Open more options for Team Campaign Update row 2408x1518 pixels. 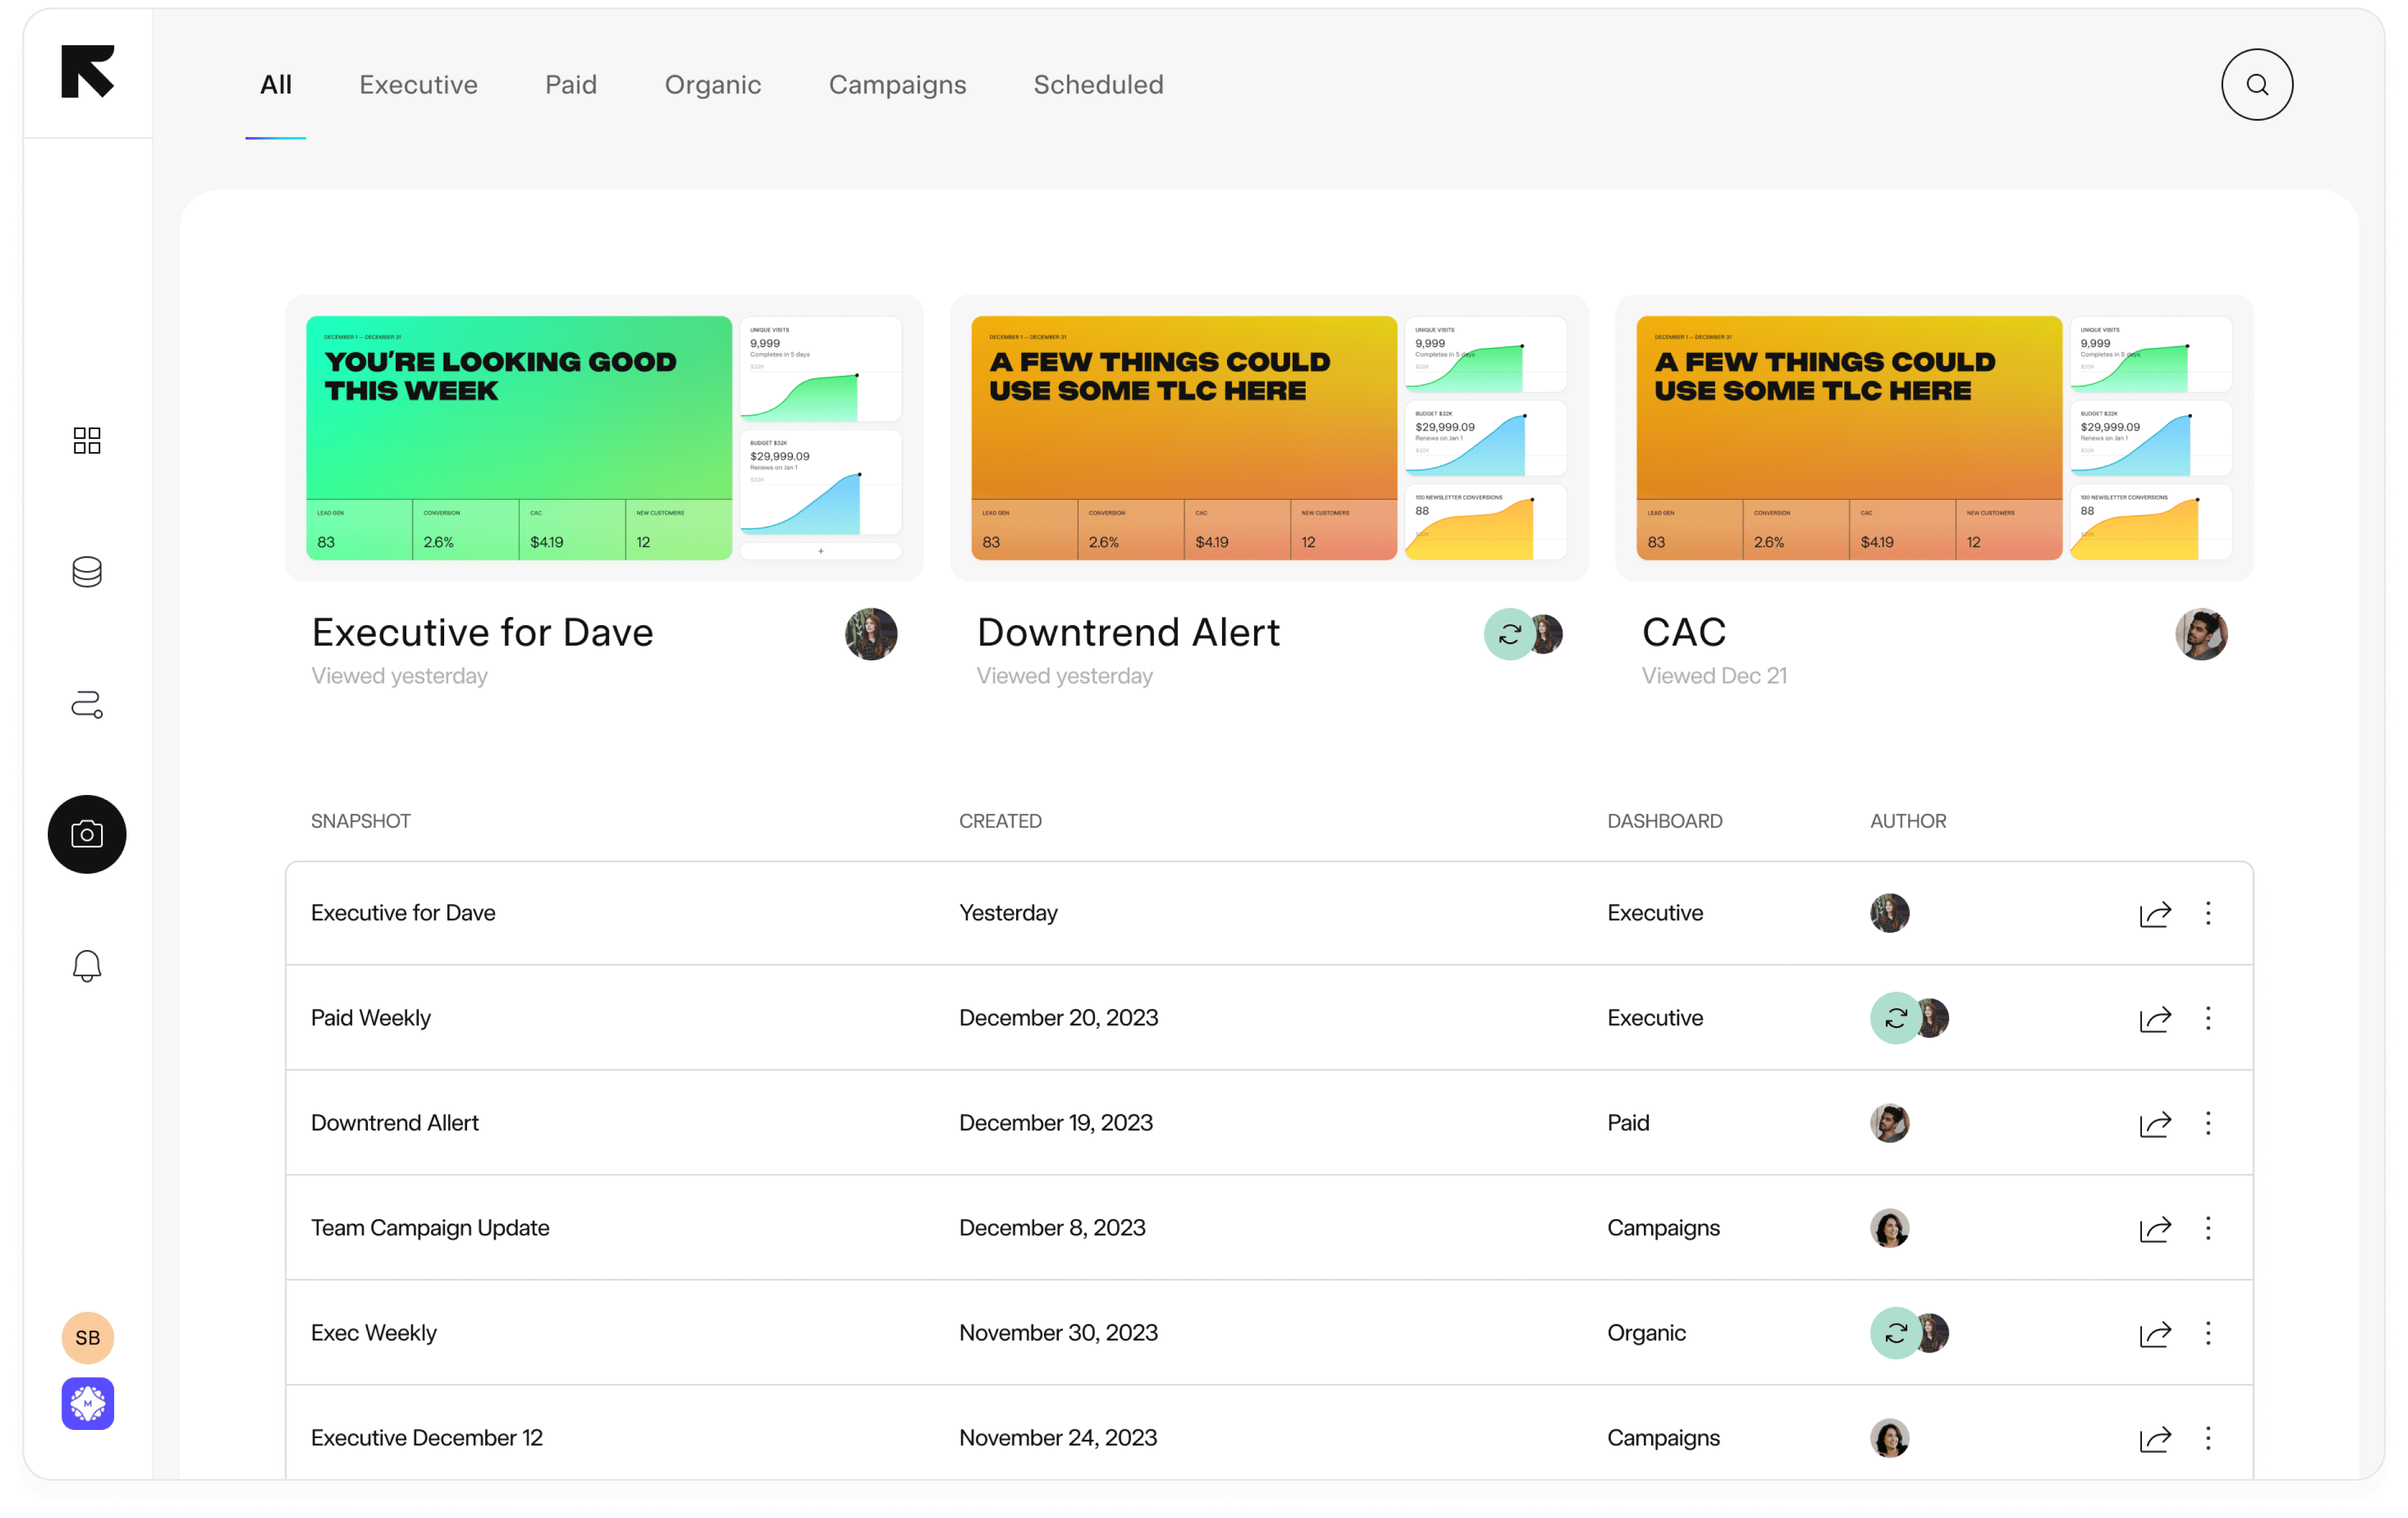(2208, 1228)
